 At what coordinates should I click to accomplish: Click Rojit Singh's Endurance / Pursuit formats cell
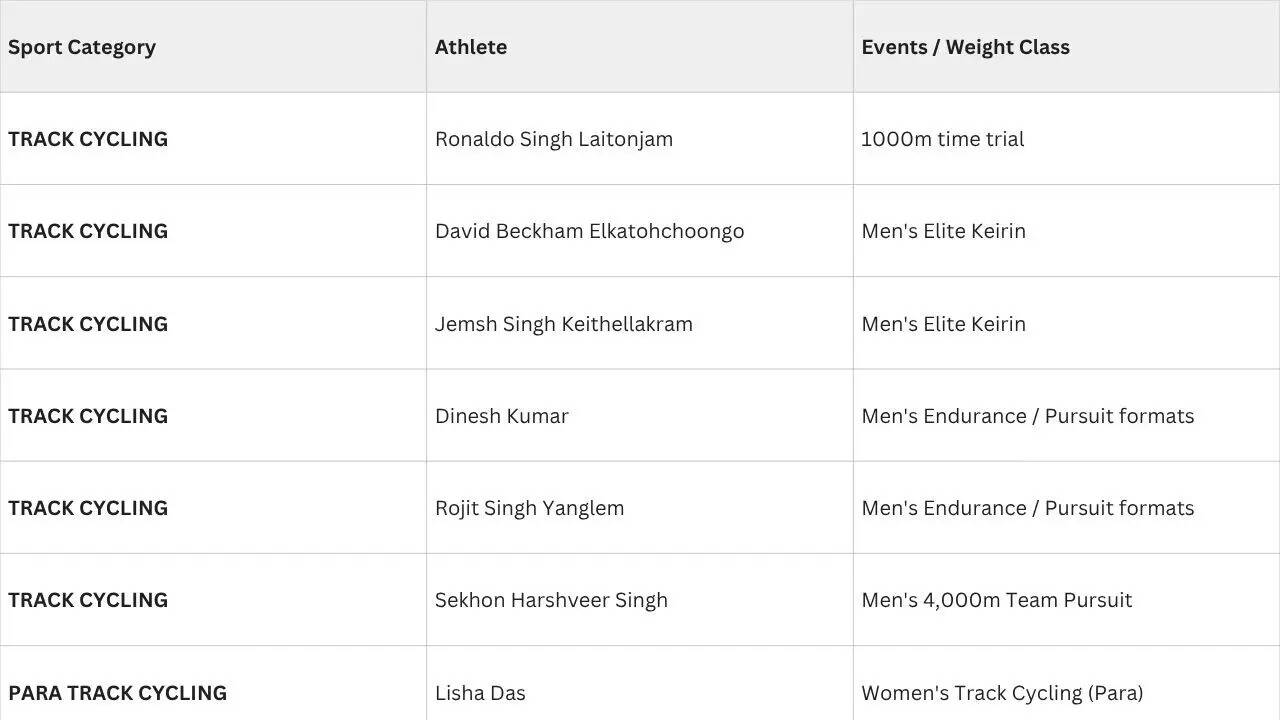[x=1066, y=508]
